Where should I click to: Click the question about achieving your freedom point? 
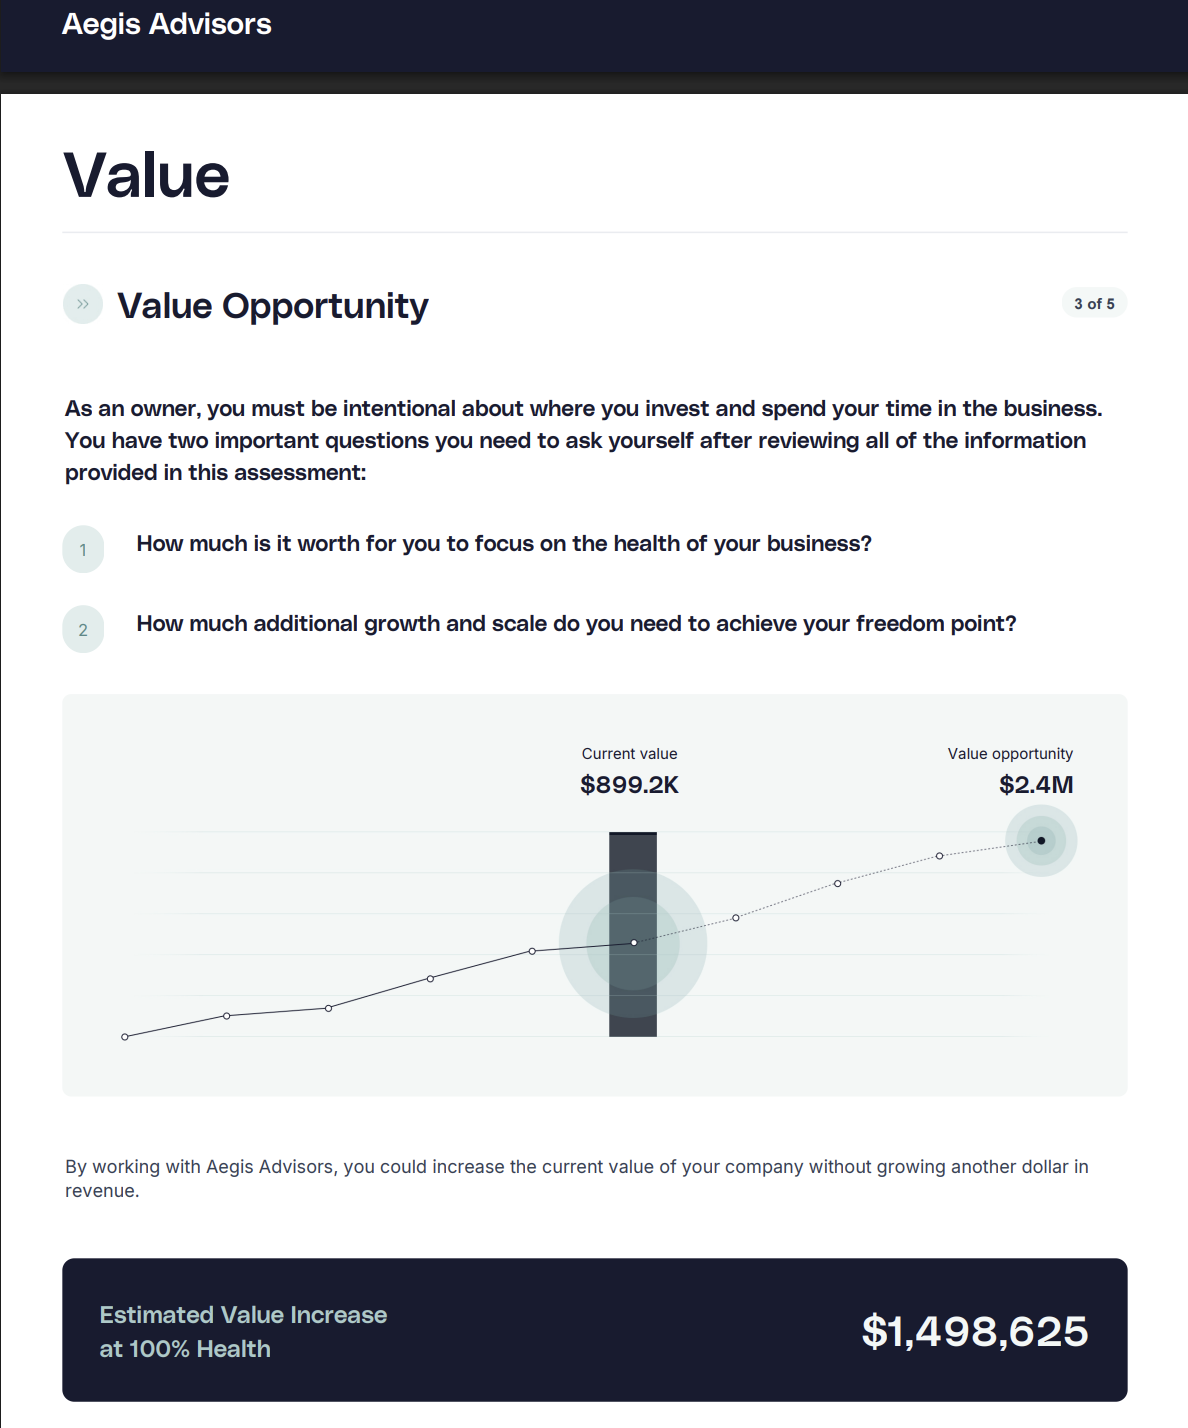[x=576, y=624]
